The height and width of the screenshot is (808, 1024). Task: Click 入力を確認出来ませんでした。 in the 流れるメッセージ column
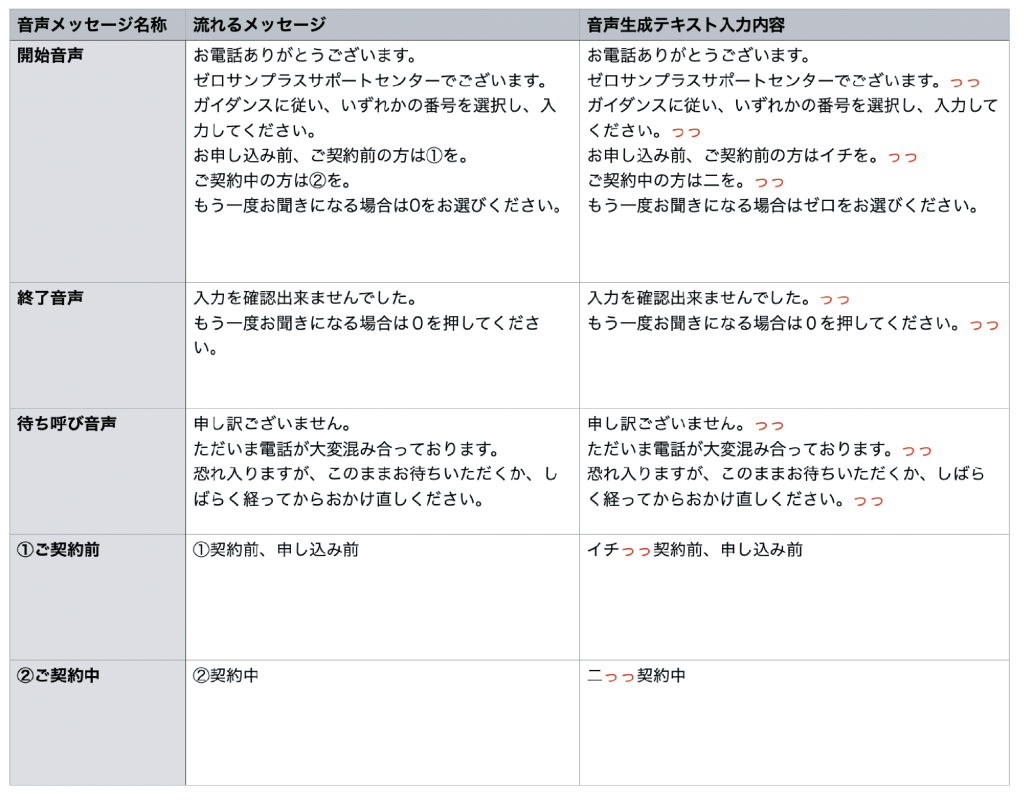(x=304, y=298)
